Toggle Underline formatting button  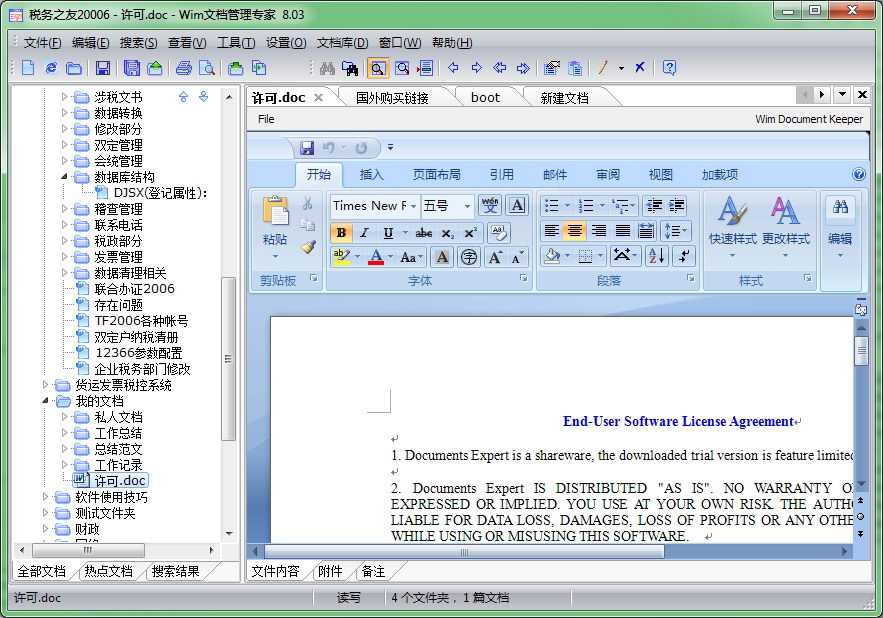pyautogui.click(x=388, y=233)
